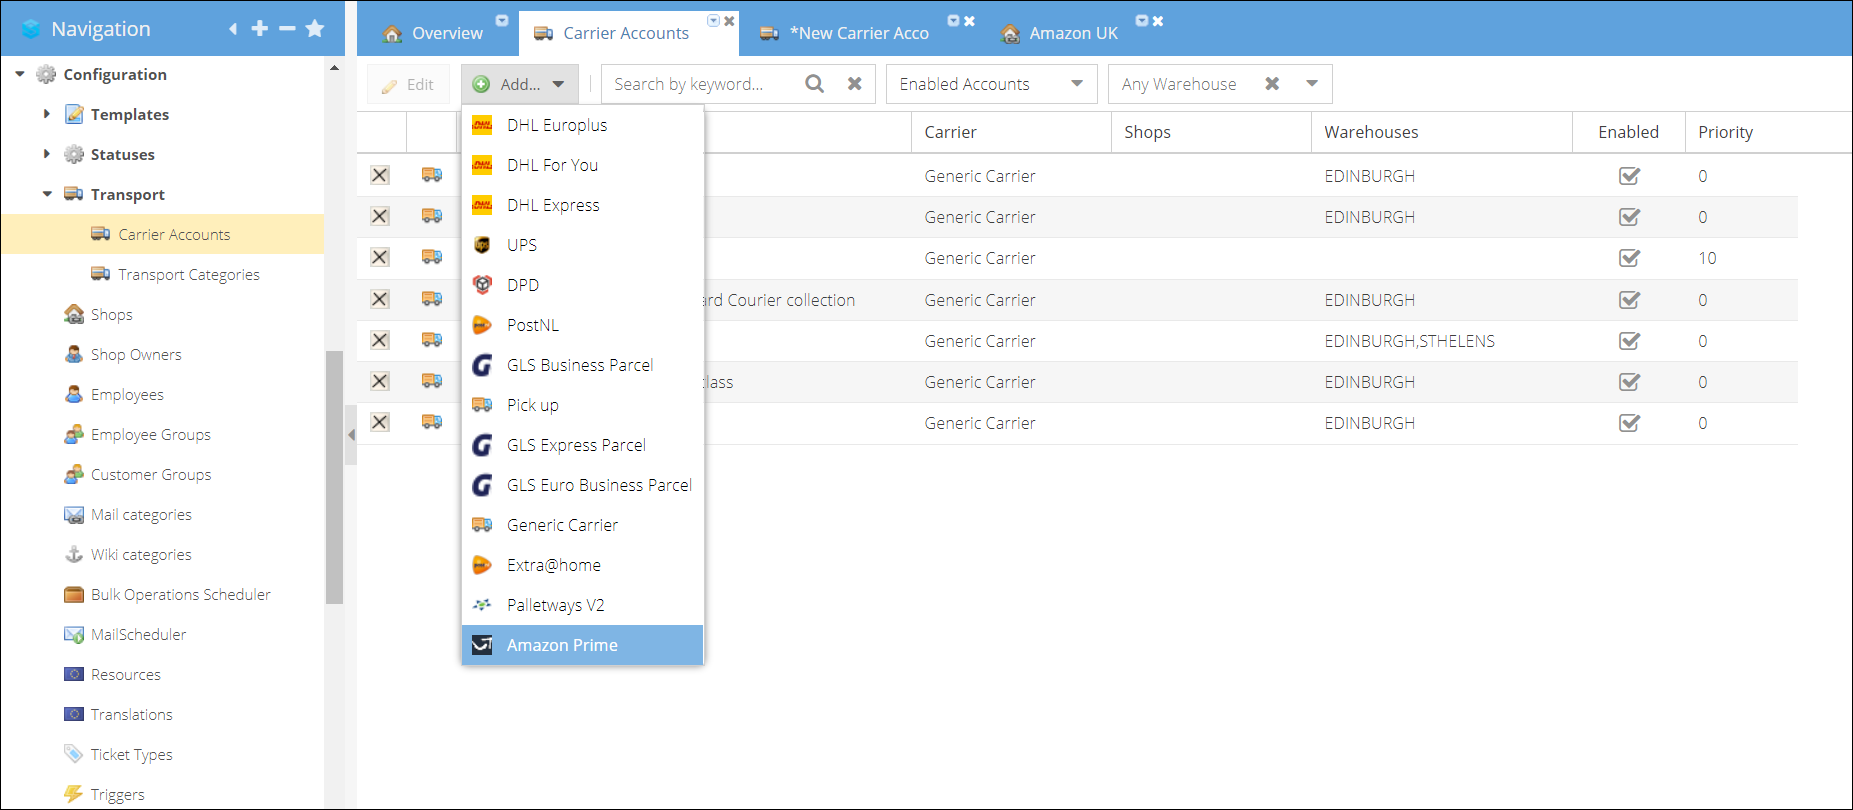Collapse the Transport tree node

(47, 194)
